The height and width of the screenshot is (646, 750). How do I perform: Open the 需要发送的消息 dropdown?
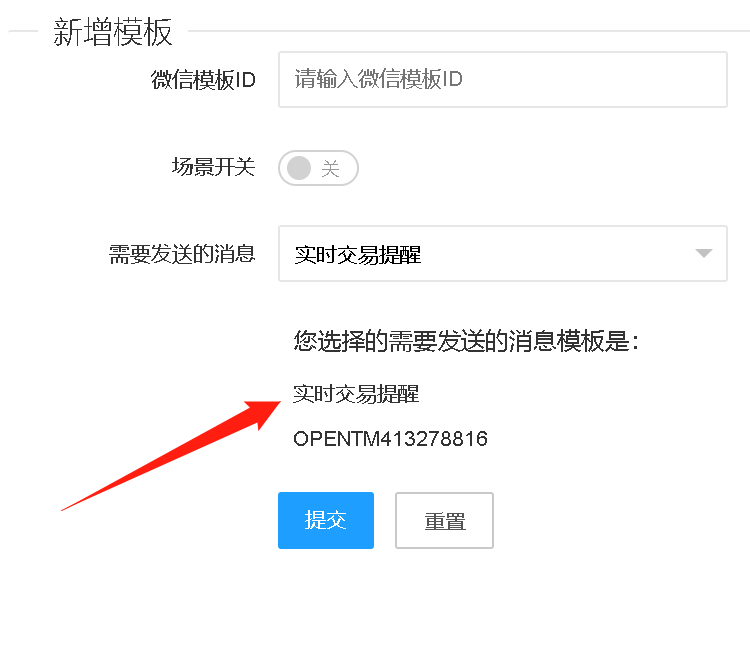pyautogui.click(x=503, y=253)
